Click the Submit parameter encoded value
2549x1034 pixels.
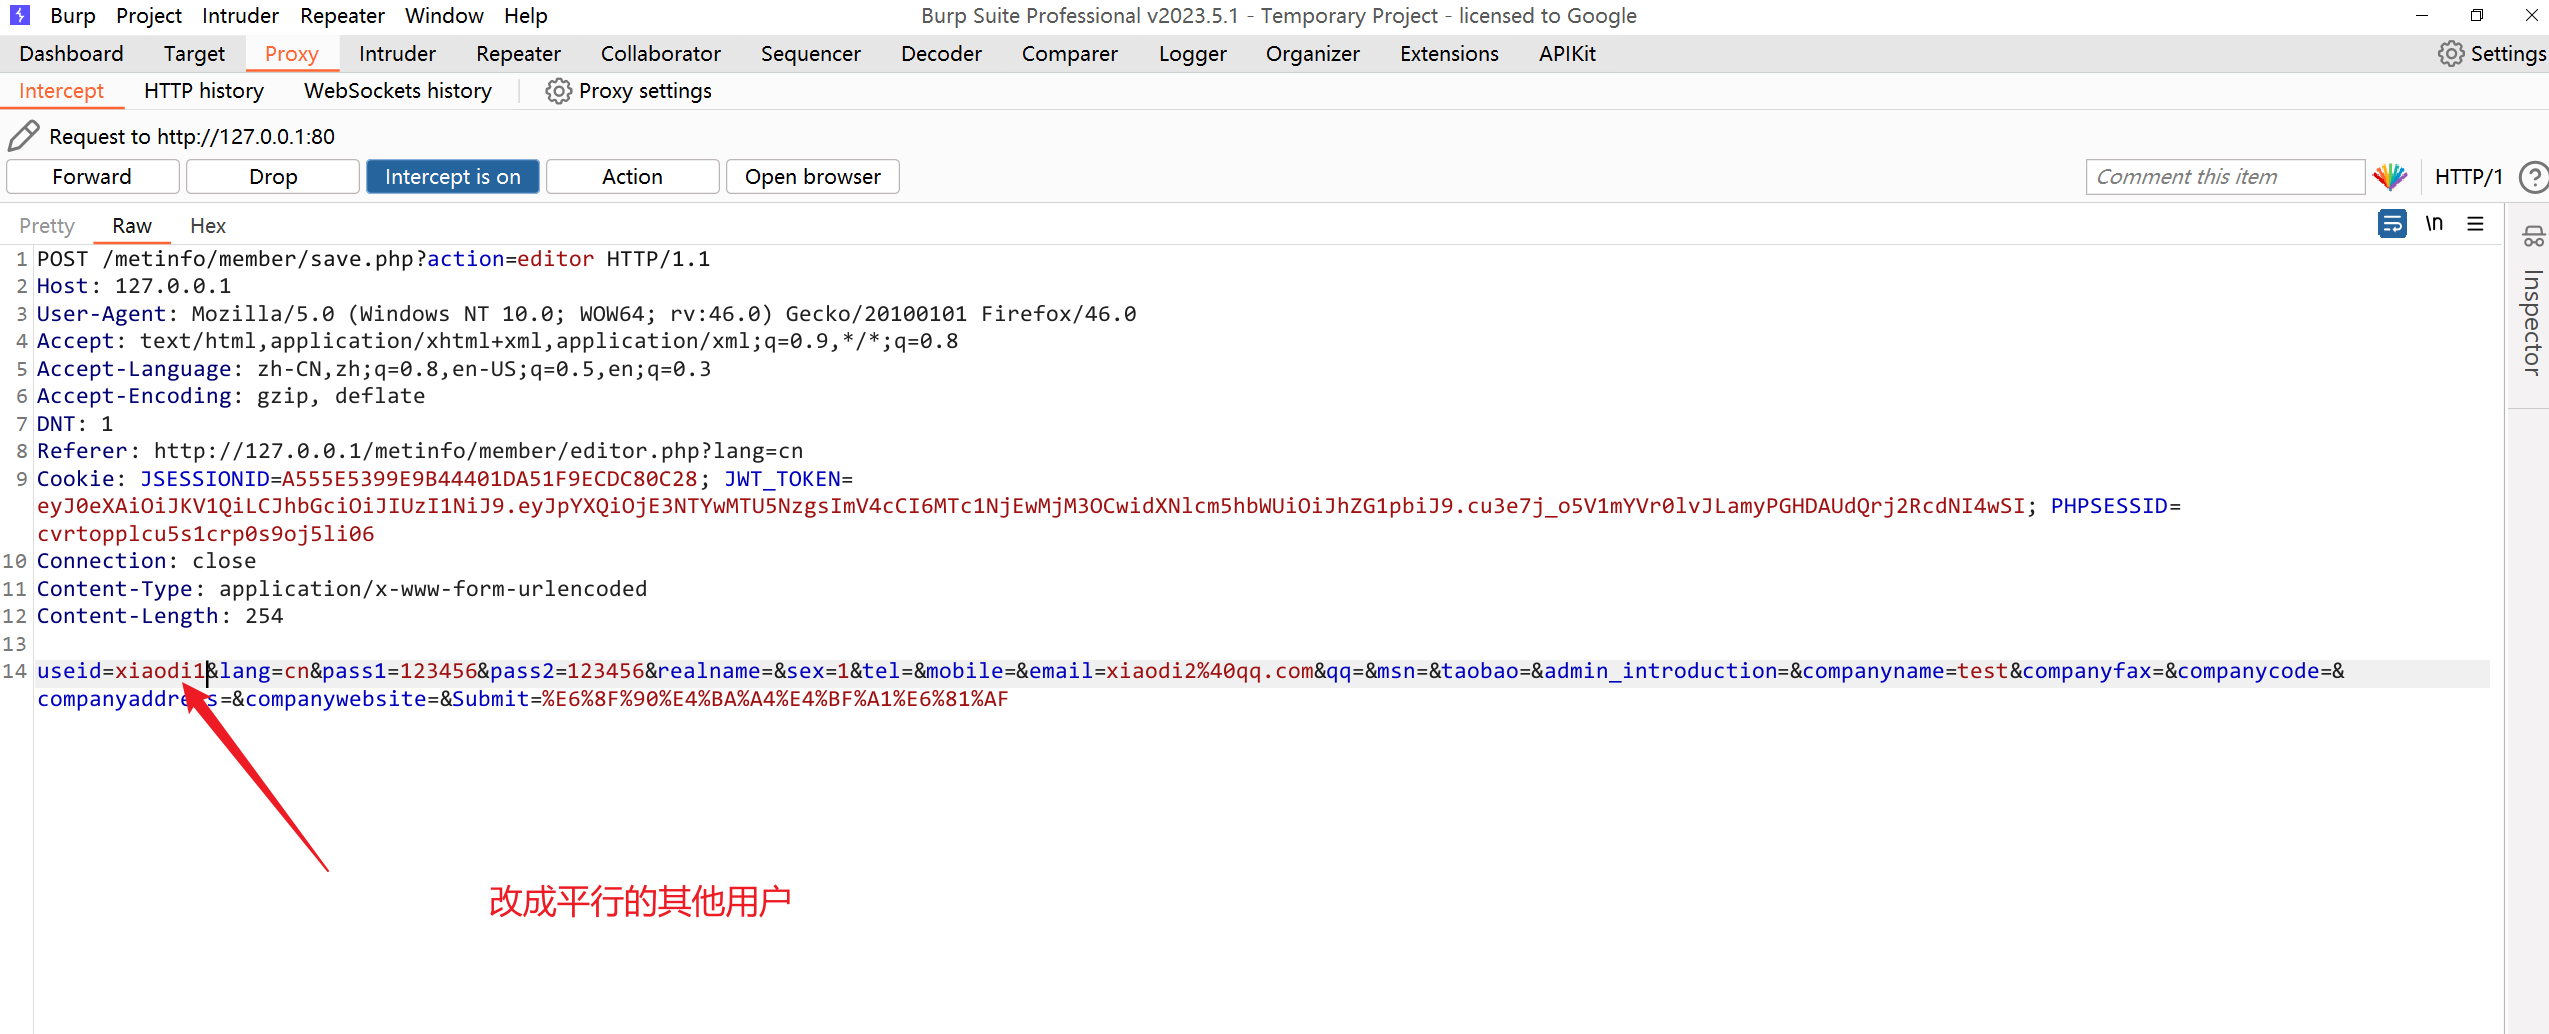pyautogui.click(x=775, y=699)
